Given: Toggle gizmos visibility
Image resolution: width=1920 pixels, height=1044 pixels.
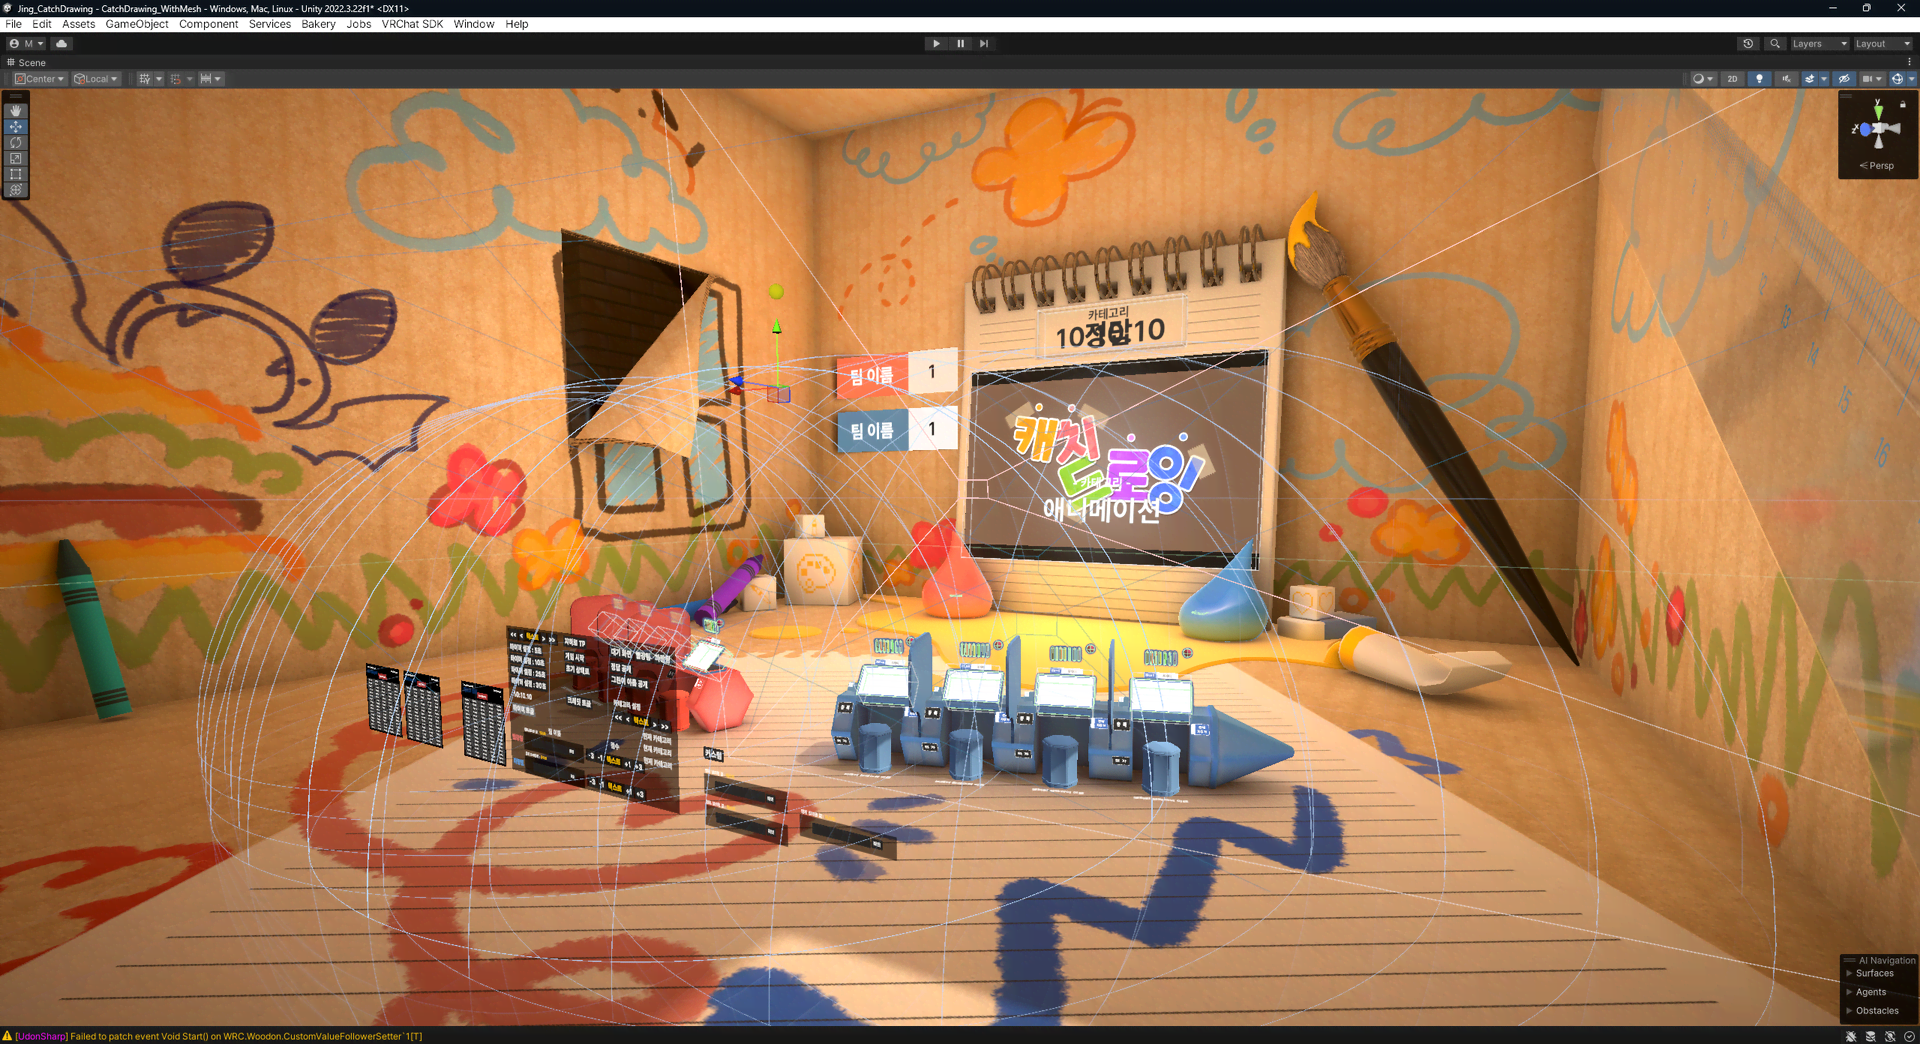Looking at the screenshot, I should tap(1896, 79).
